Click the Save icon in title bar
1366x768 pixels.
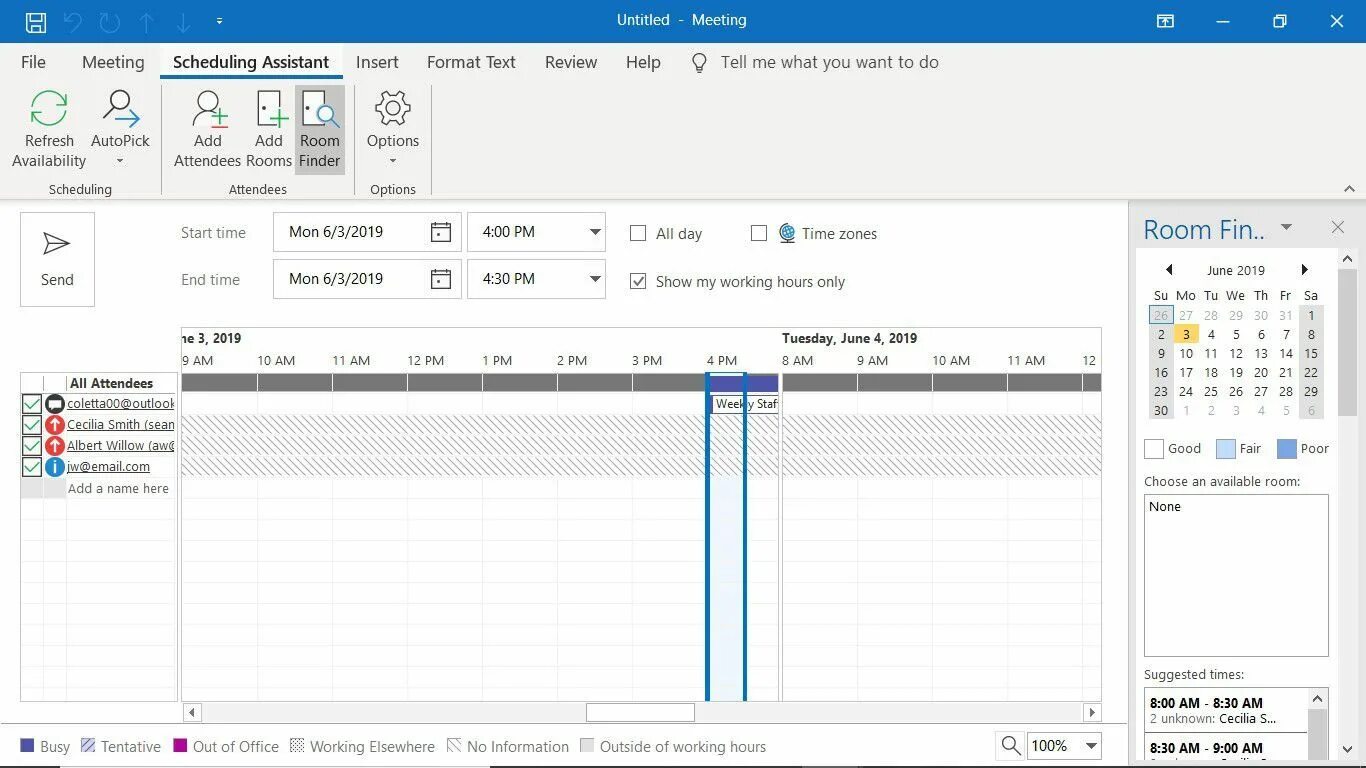coord(35,21)
